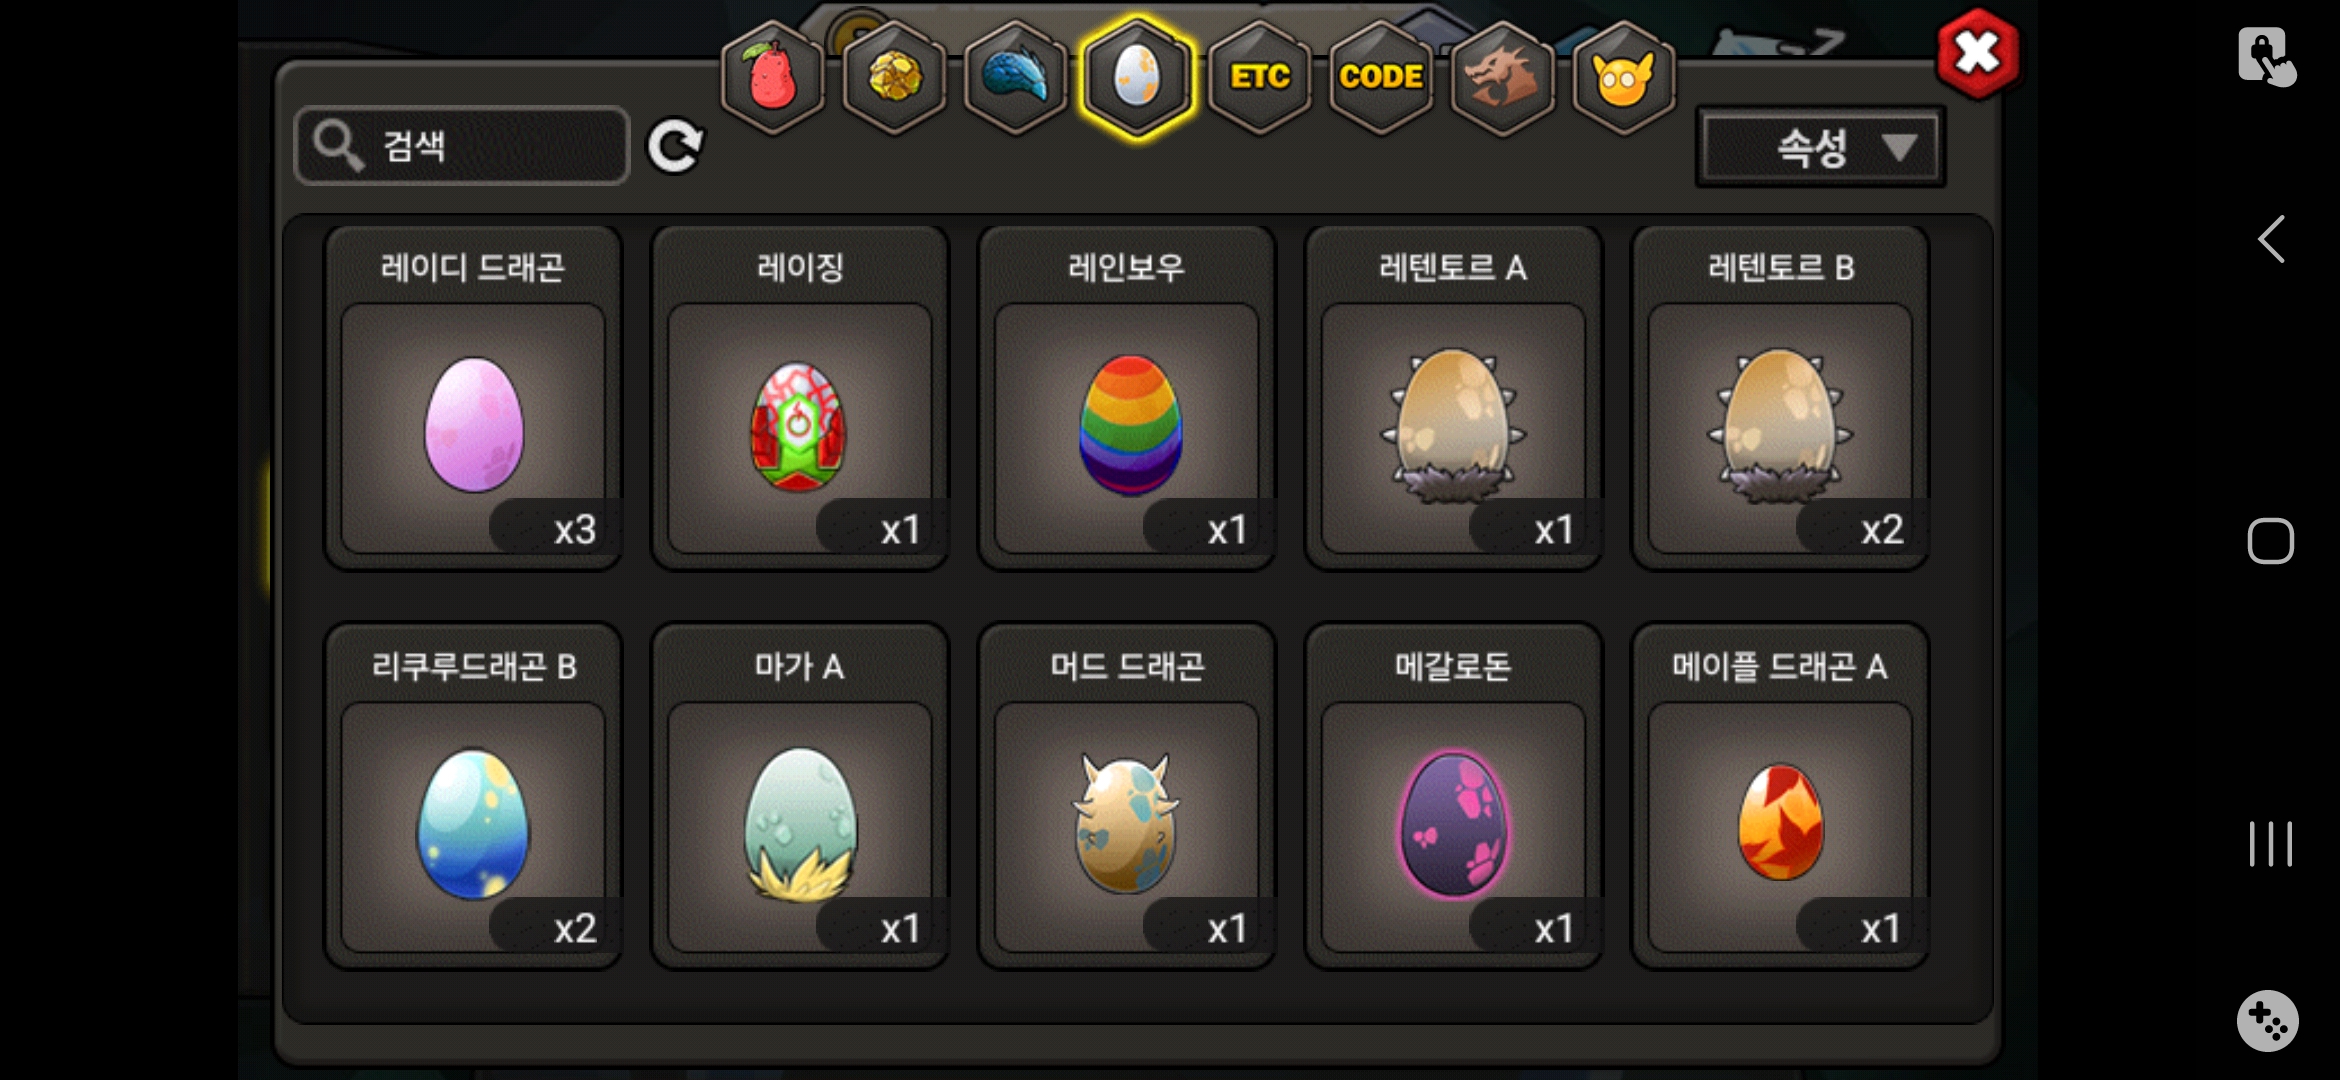Open the blue dragon scale tab
Viewport: 2340px width, 1080px height.
click(x=1015, y=77)
